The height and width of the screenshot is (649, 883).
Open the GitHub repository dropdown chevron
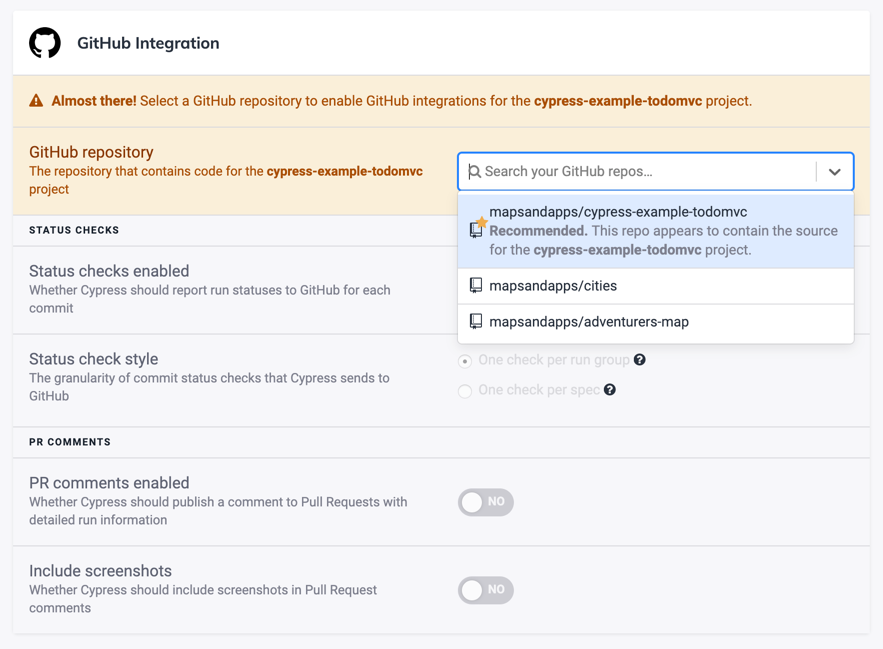click(x=835, y=171)
